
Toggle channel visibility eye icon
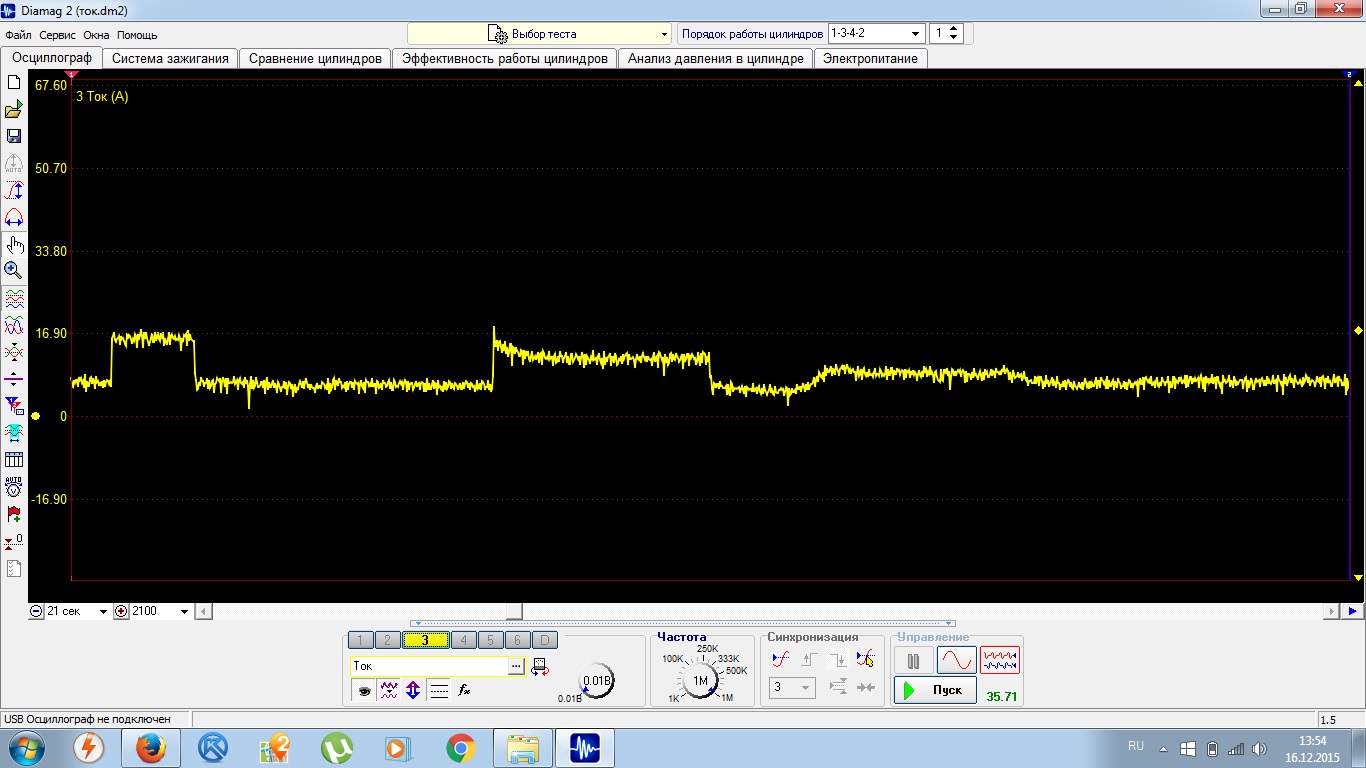364,689
